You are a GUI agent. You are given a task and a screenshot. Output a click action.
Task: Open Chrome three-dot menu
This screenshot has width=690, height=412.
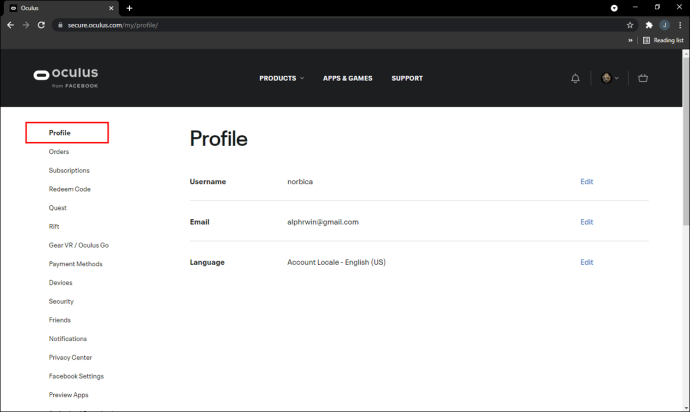(680, 25)
